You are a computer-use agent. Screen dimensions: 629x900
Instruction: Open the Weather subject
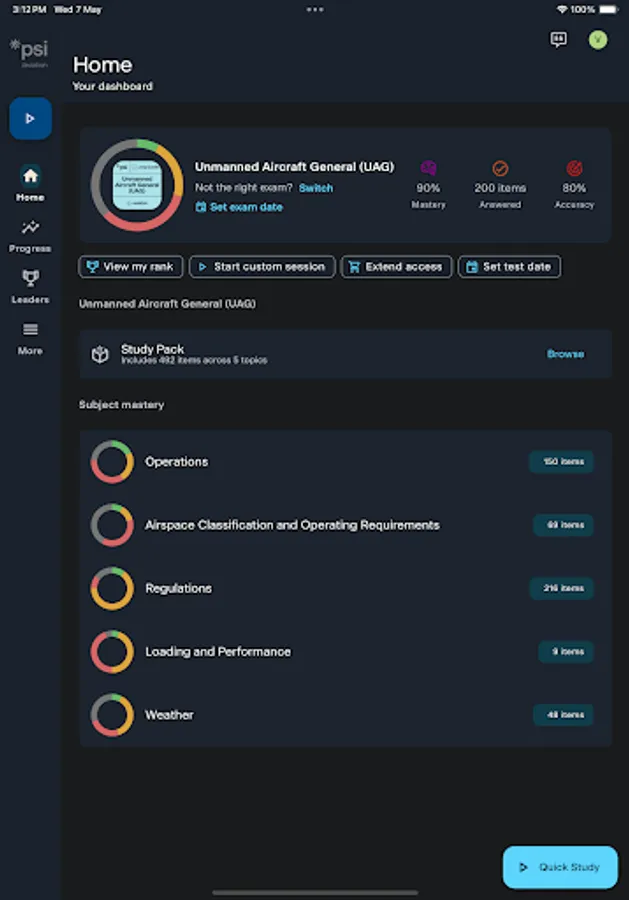click(x=345, y=715)
